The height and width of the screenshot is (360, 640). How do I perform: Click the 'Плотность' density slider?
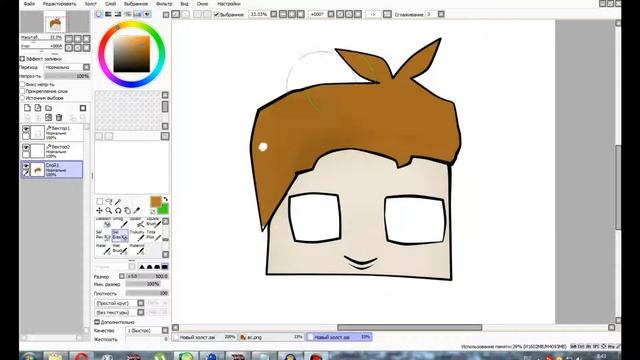coord(147,293)
